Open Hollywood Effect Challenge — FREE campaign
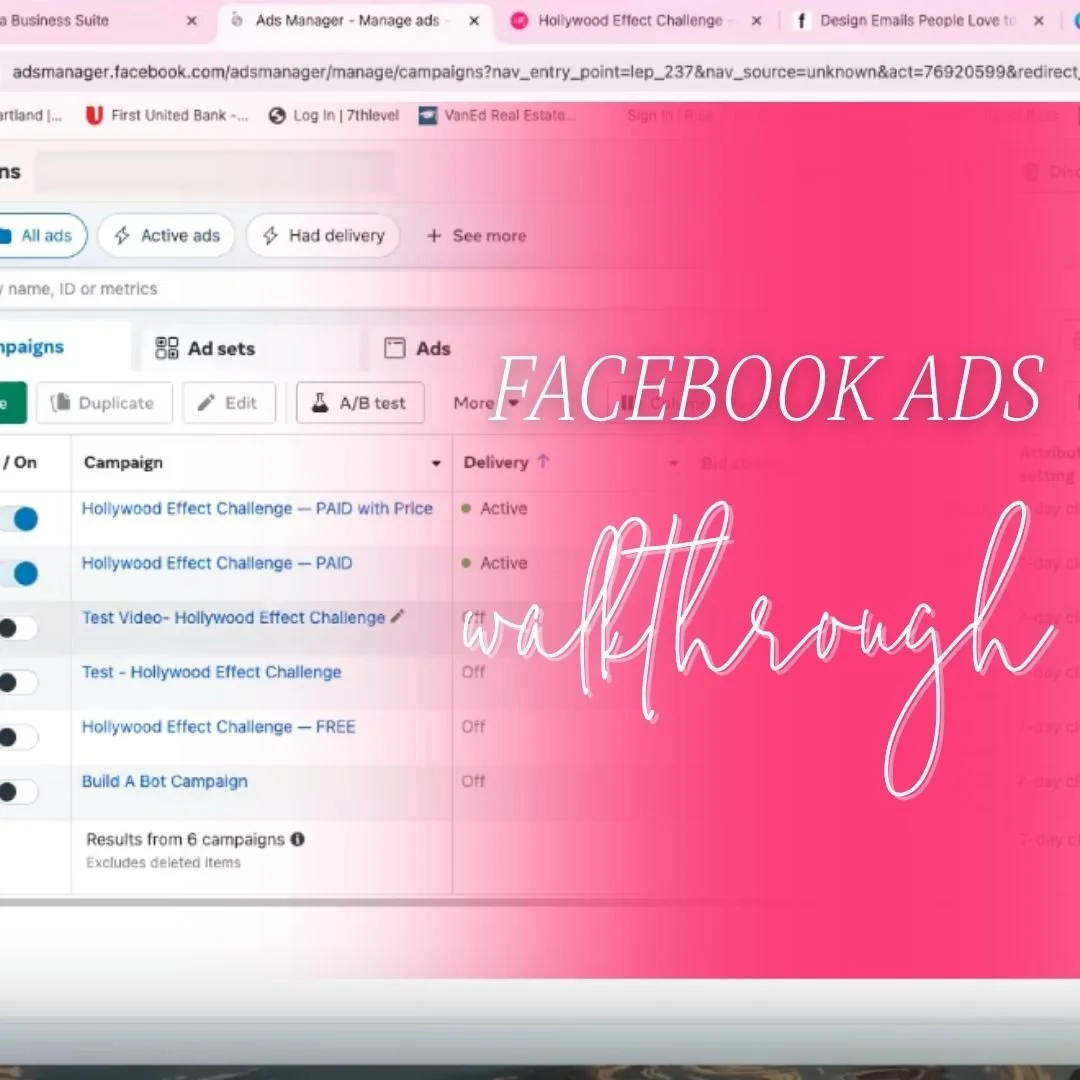The width and height of the screenshot is (1080, 1080). (218, 727)
